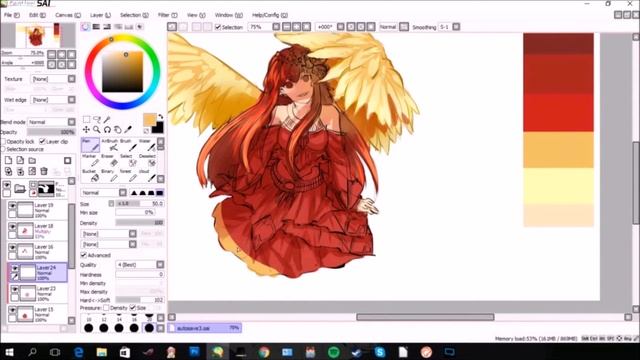
Task: Open the Layer menu
Action: point(100,15)
